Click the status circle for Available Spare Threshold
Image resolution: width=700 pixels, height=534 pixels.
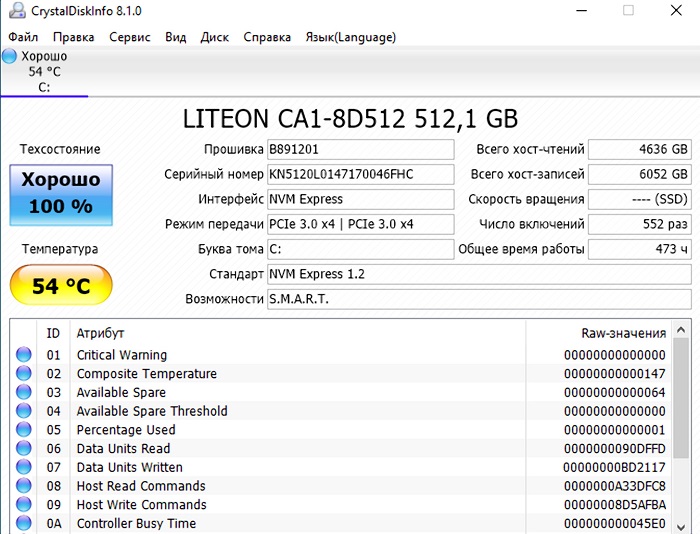point(24,411)
